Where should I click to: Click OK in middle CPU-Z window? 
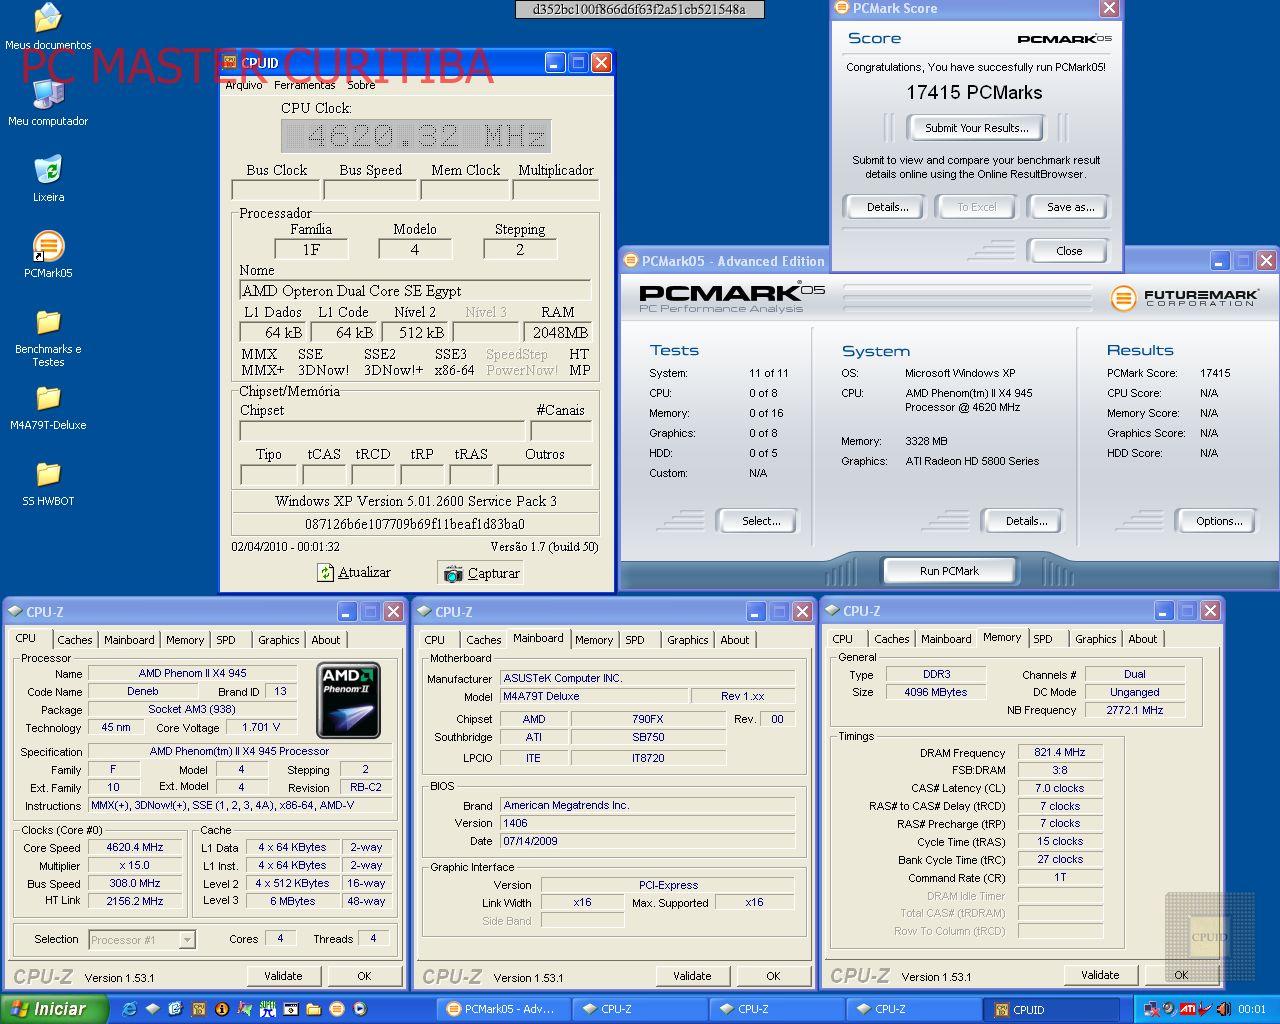773,976
